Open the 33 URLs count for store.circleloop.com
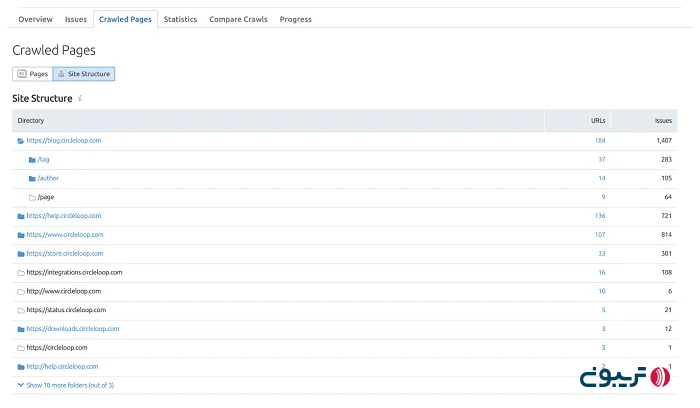 tap(601, 254)
